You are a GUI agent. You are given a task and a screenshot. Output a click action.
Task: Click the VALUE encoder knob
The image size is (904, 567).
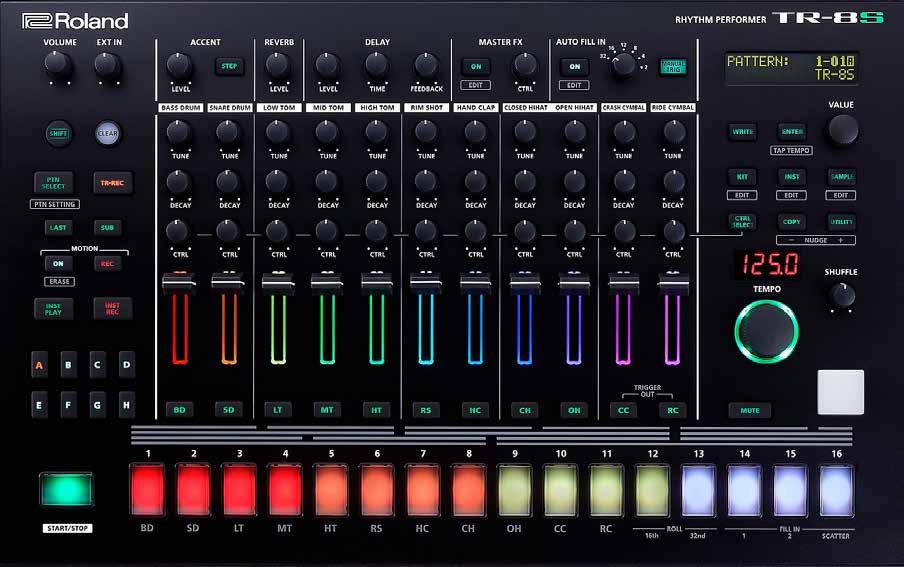[843, 129]
